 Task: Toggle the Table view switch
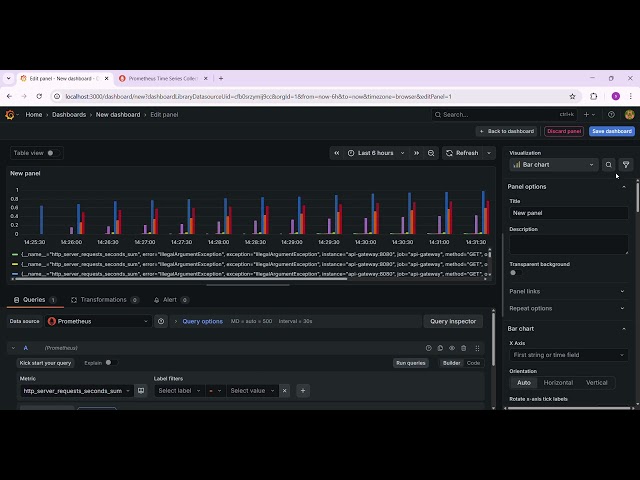click(x=52, y=153)
